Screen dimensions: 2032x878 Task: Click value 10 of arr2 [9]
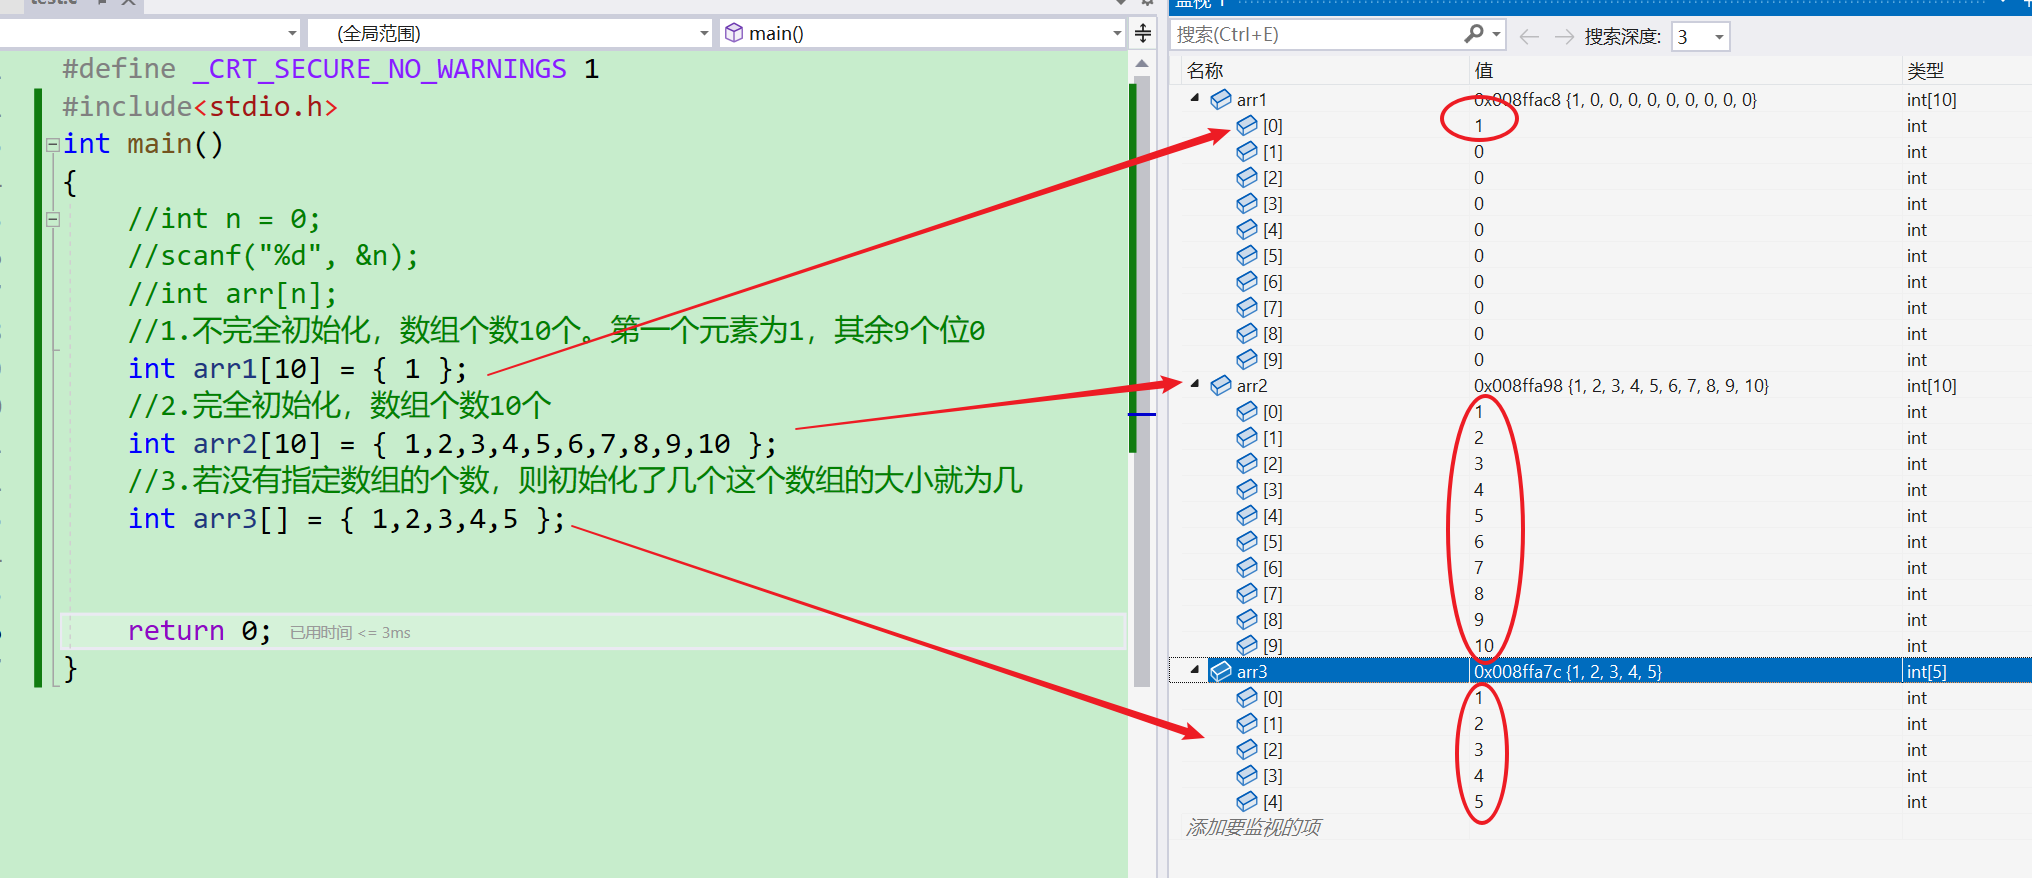[x=1483, y=645]
